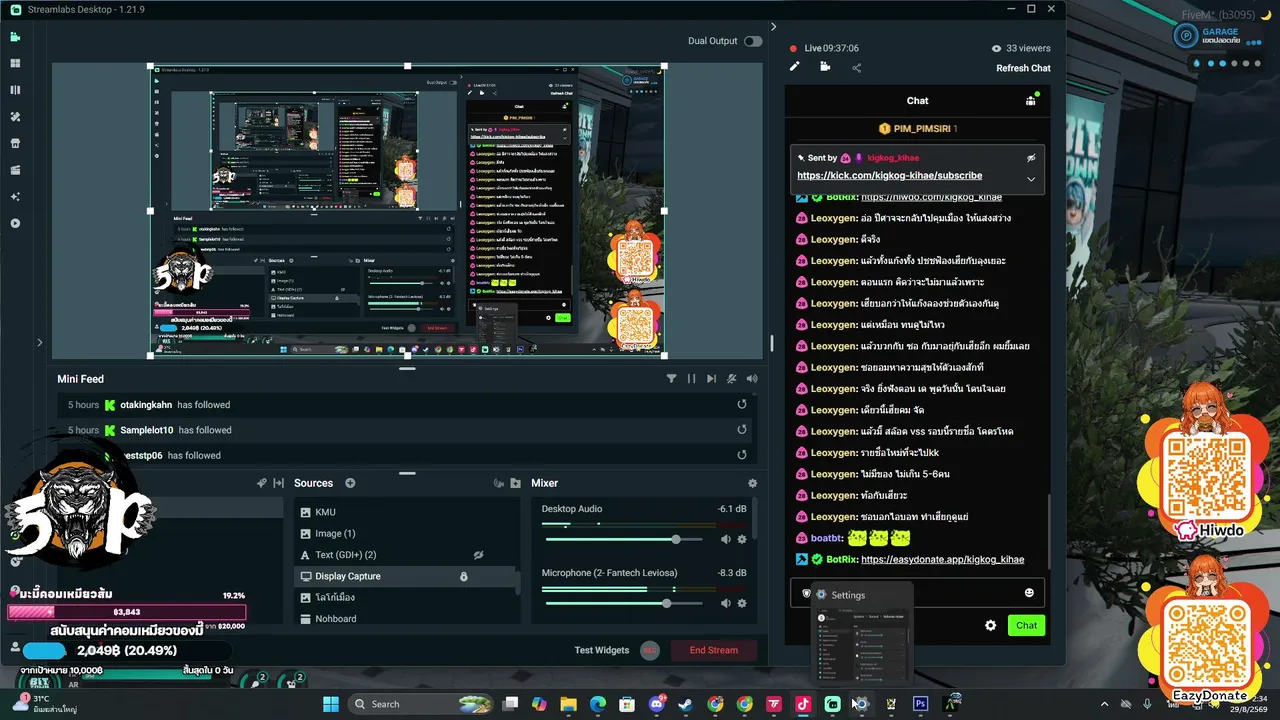The width and height of the screenshot is (1280, 720).
Task: Select the Display Capture source
Action: [x=406, y=576]
